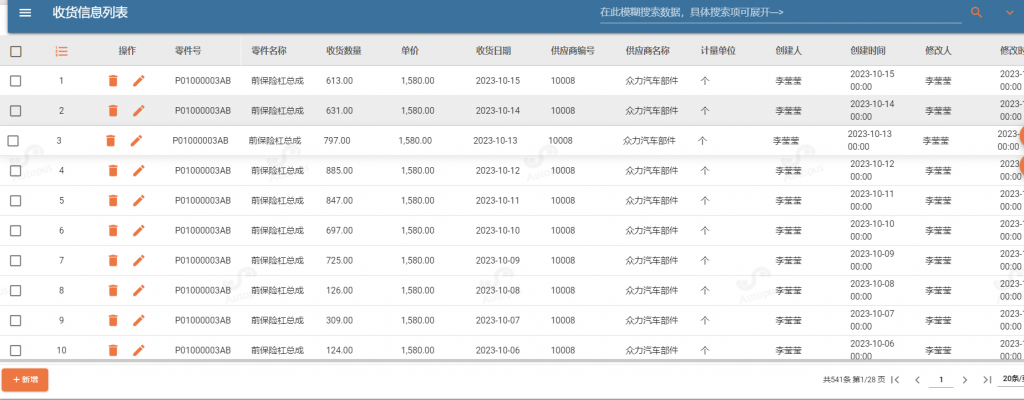Check the box for row 6
The height and width of the screenshot is (400, 1024).
(16, 230)
